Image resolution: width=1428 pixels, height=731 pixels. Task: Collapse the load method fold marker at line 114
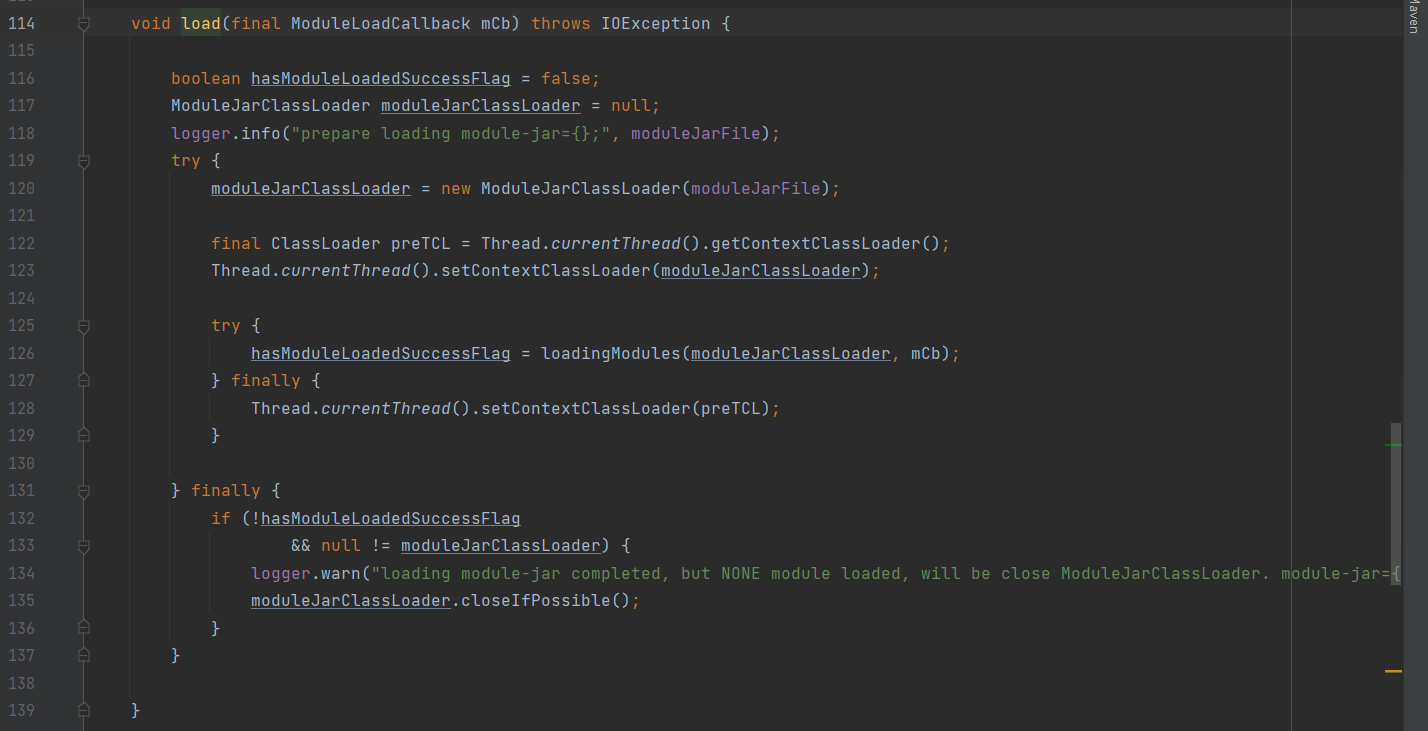coord(84,23)
